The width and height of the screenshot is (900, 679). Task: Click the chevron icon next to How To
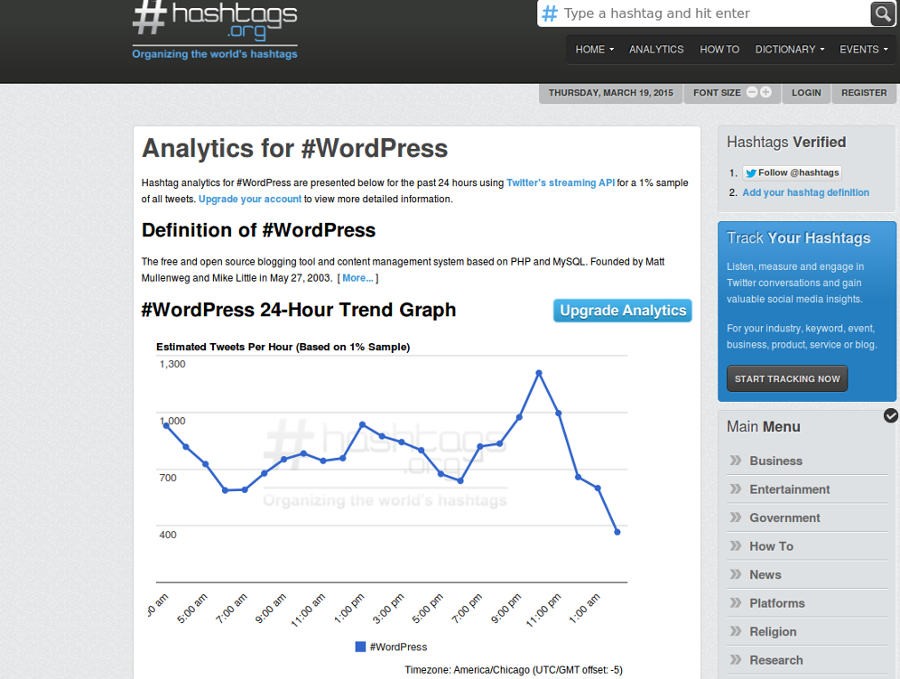pos(735,546)
